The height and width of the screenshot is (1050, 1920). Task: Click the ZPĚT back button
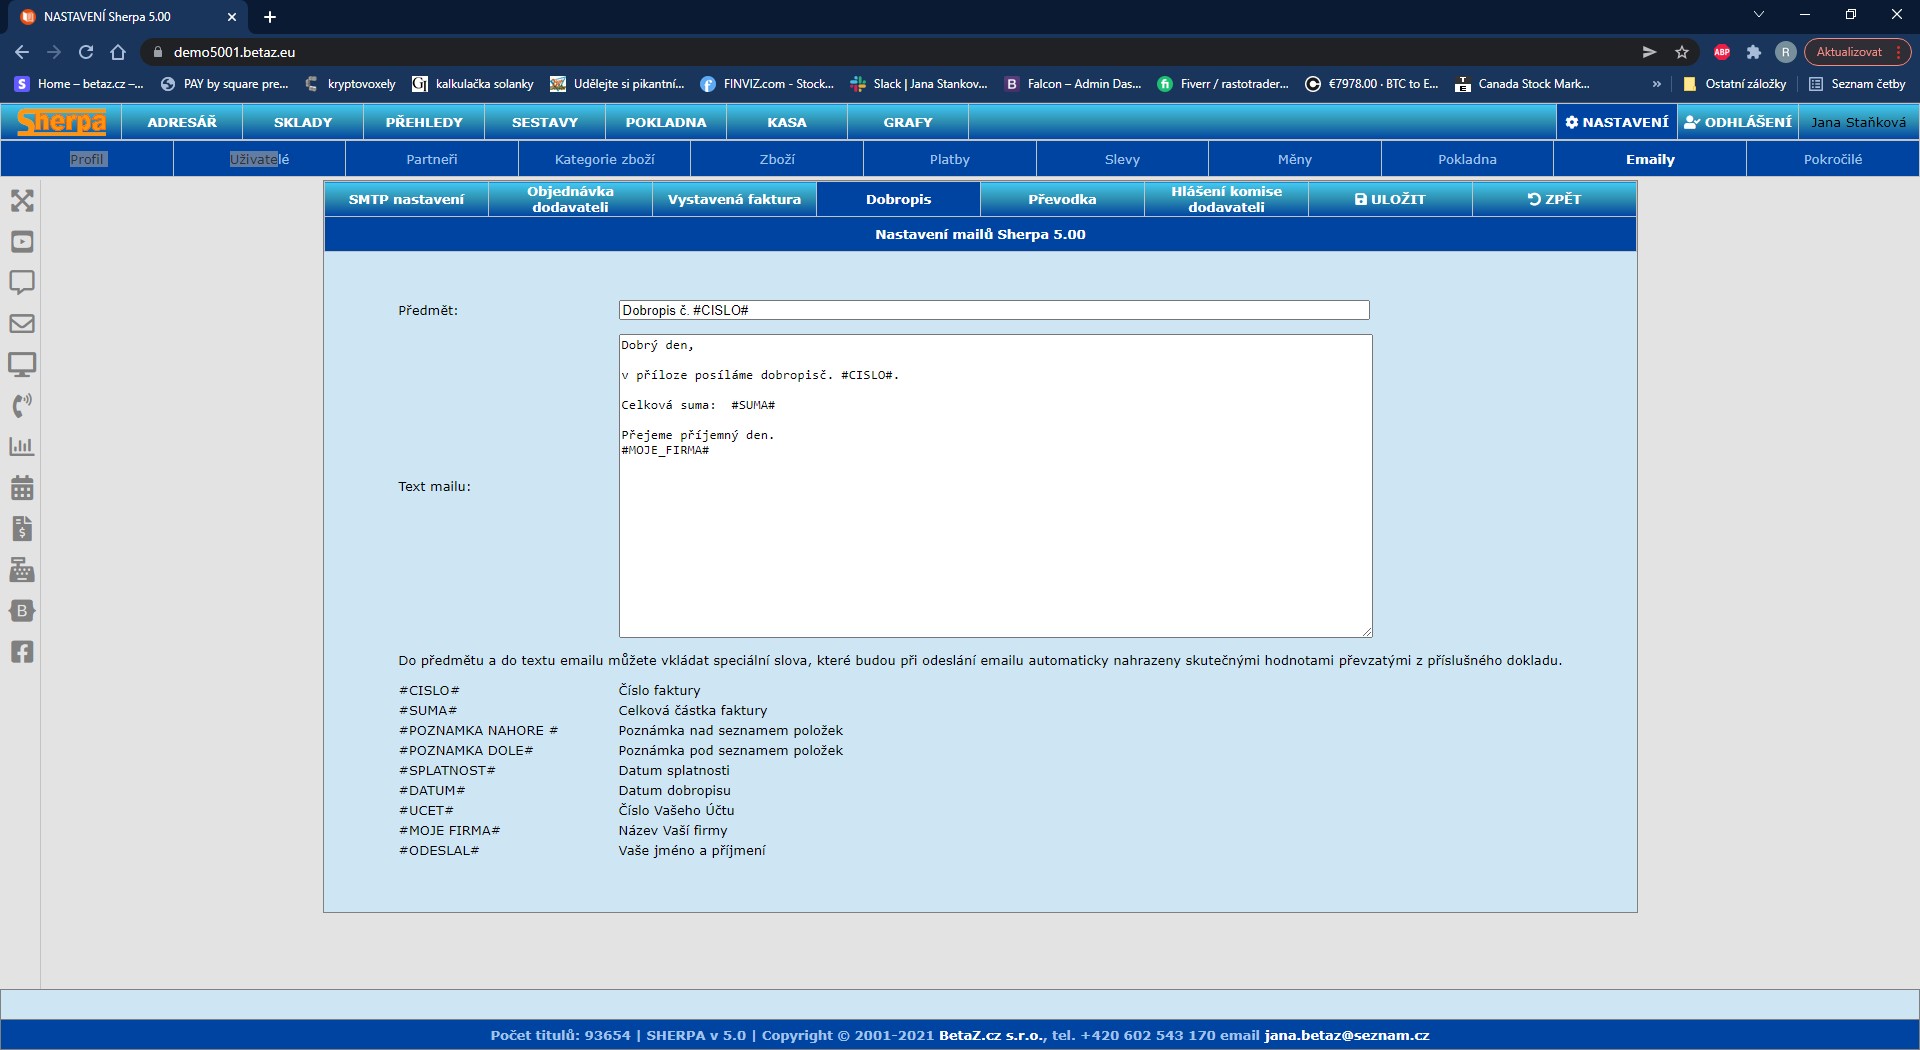(x=1554, y=199)
